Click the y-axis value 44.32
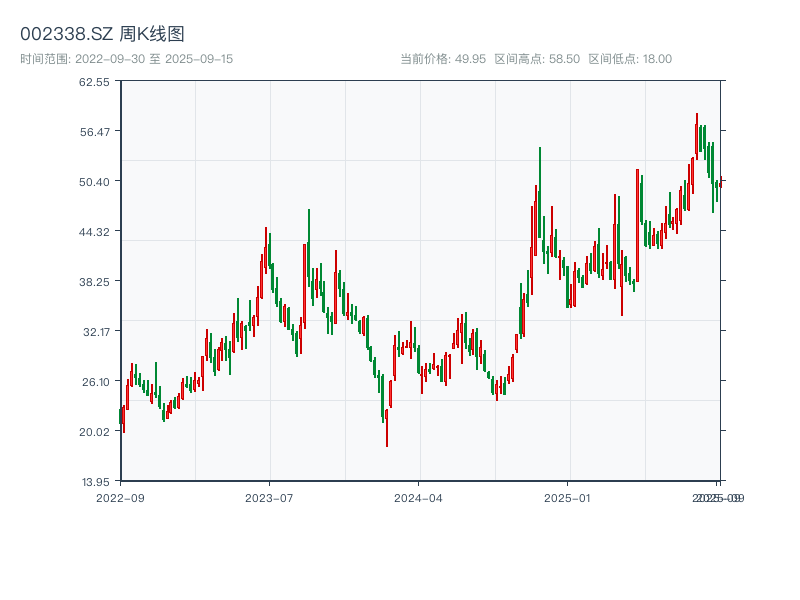Image resolution: width=800 pixels, height=600 pixels. tap(94, 232)
